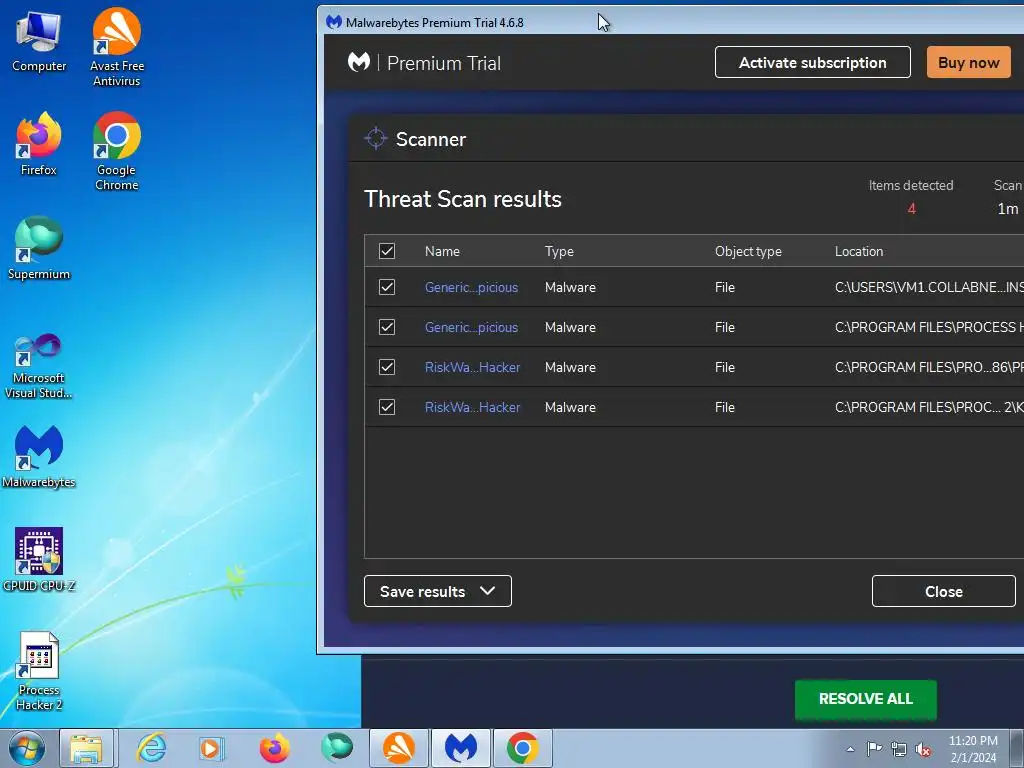This screenshot has height=768, width=1024.
Task: Click the C:\USERS\VM1.COLLABNE location cell
Action: [x=929, y=287]
